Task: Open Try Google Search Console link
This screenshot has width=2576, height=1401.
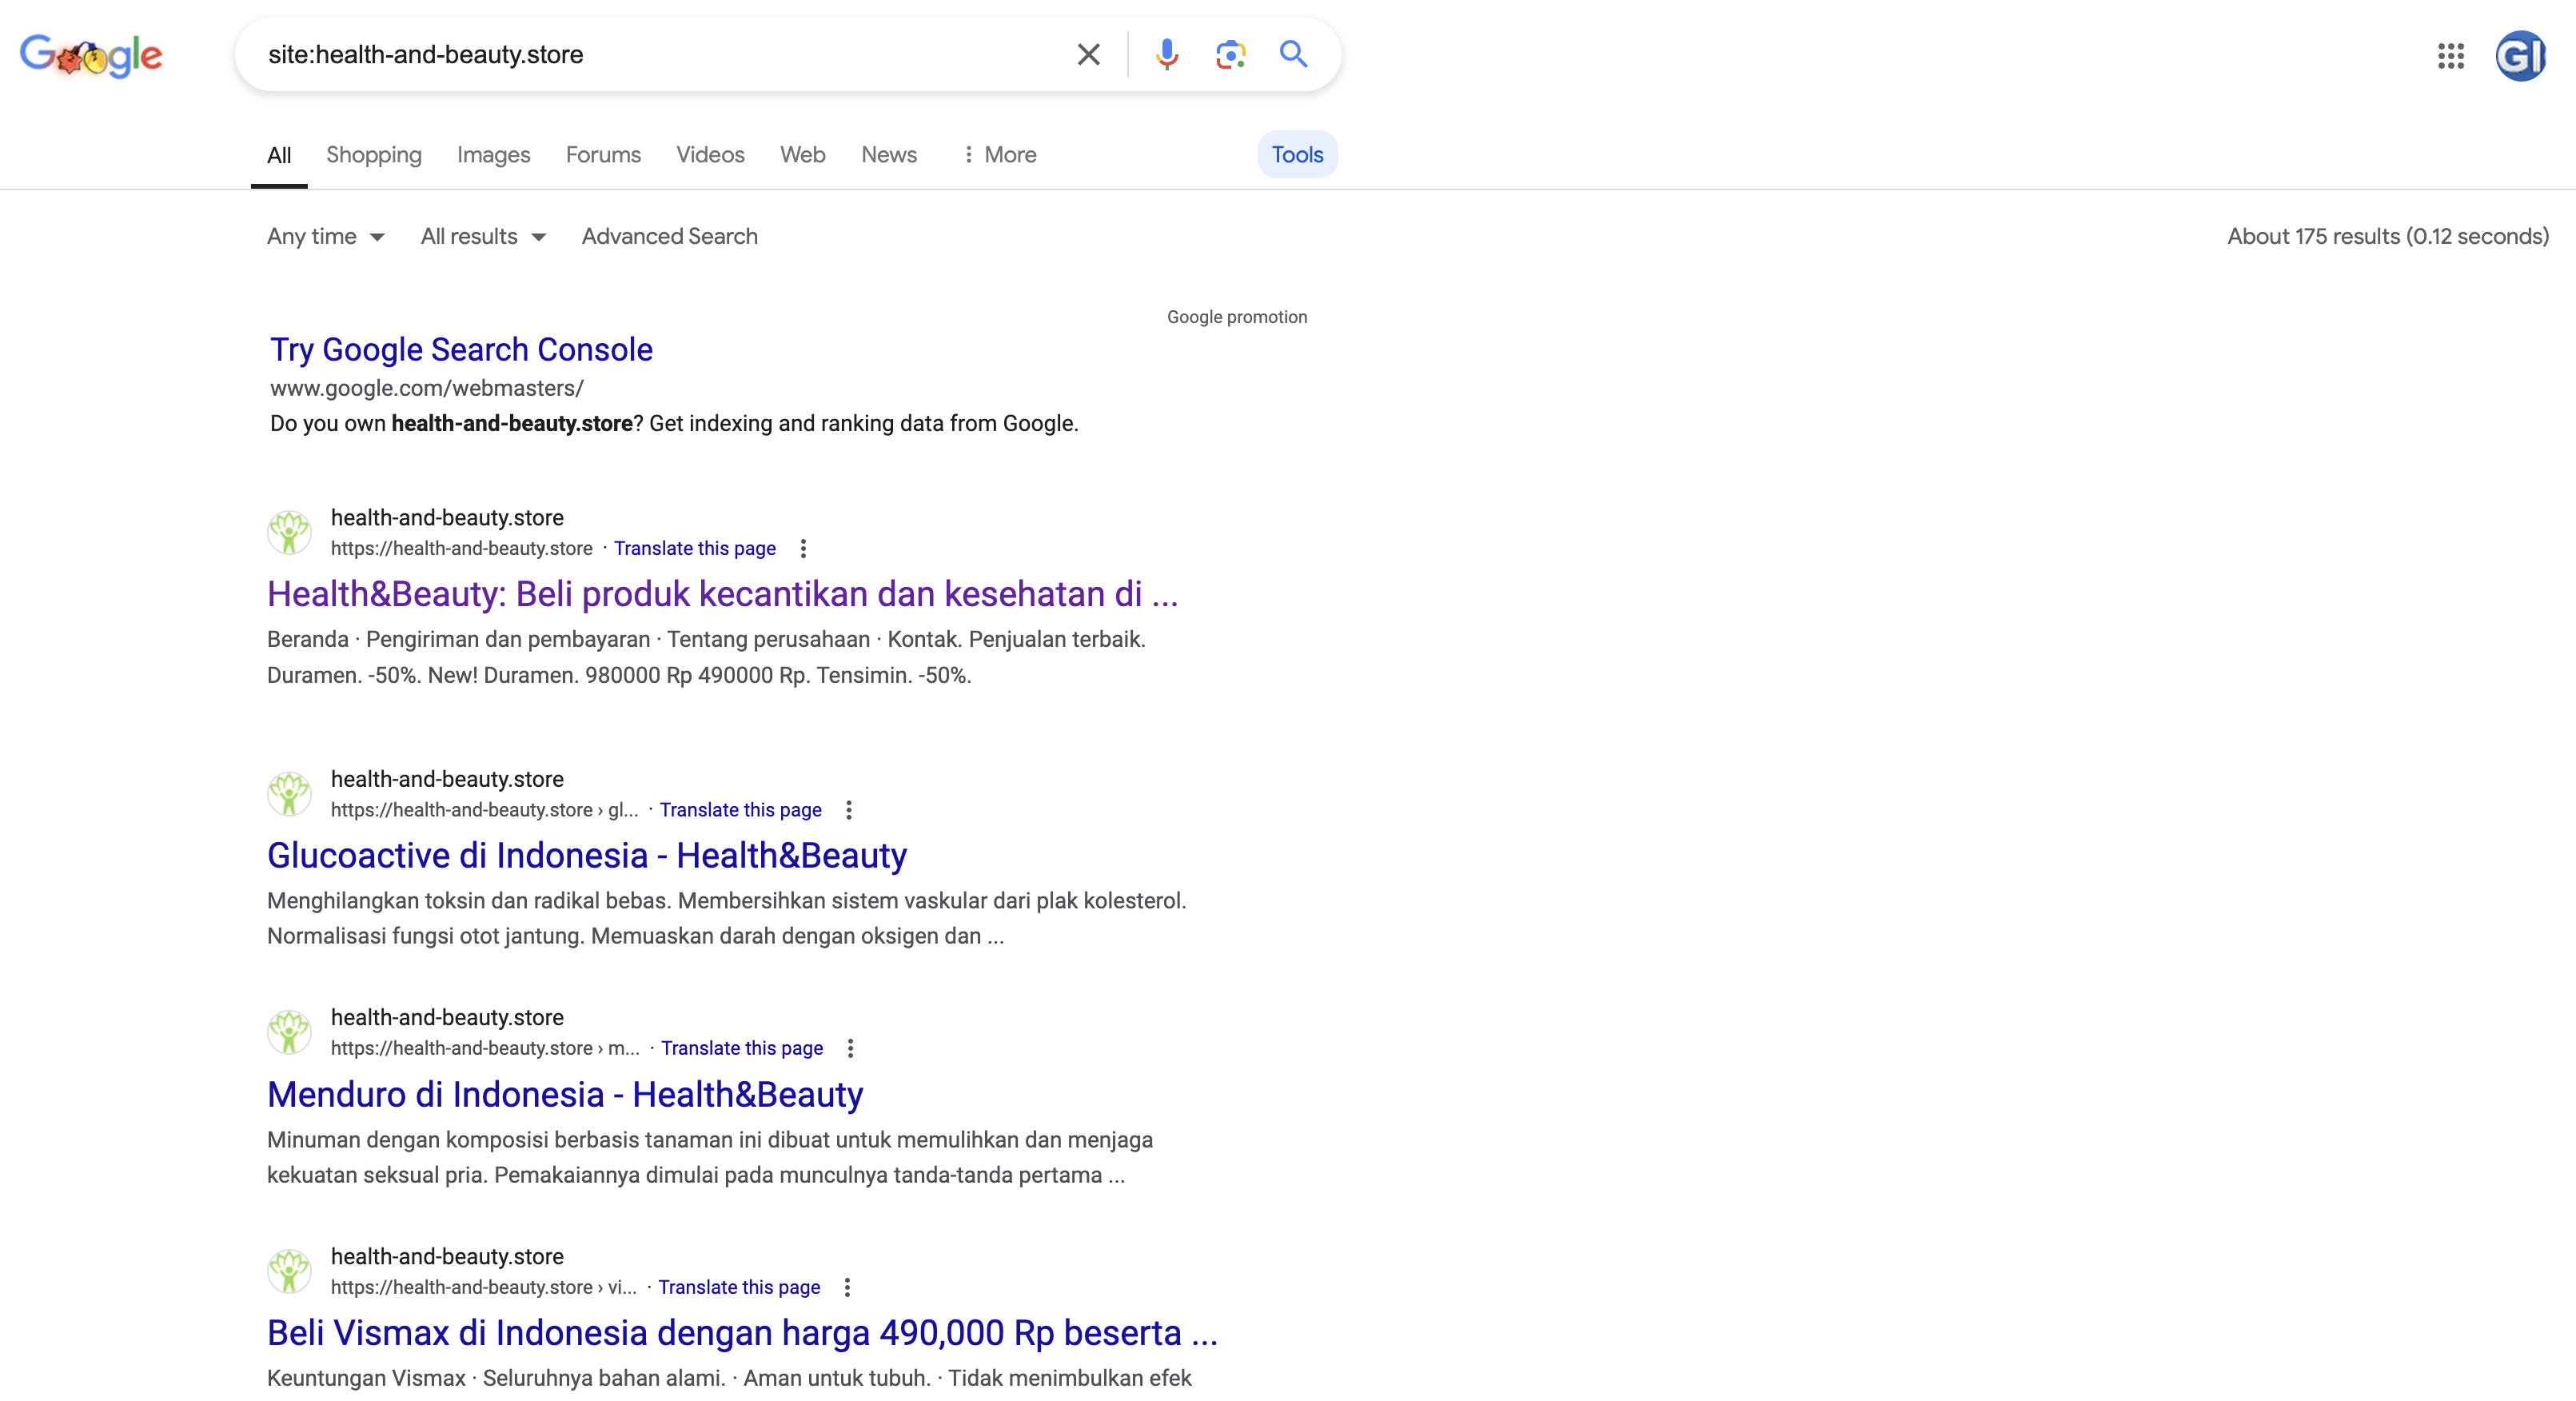Action: [x=461, y=350]
